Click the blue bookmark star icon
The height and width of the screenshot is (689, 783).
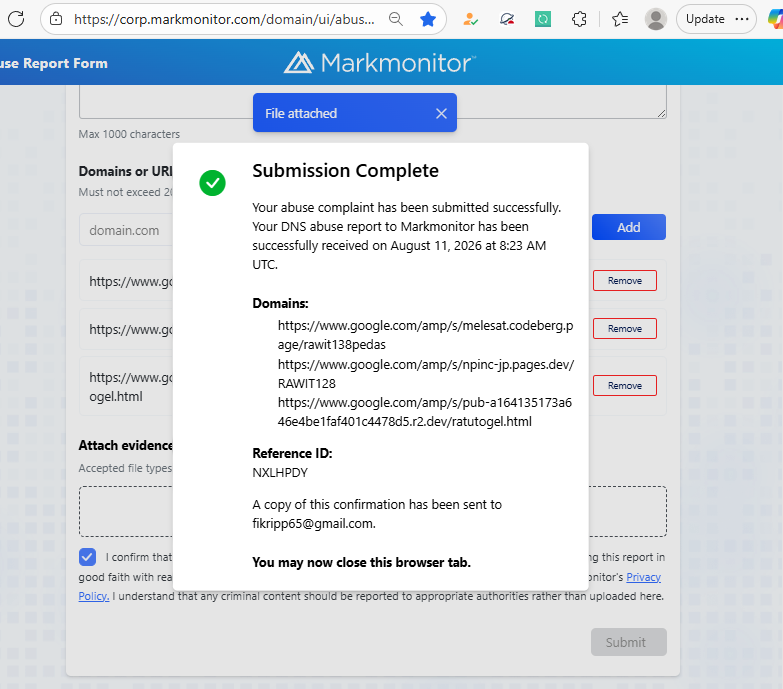coord(428,19)
